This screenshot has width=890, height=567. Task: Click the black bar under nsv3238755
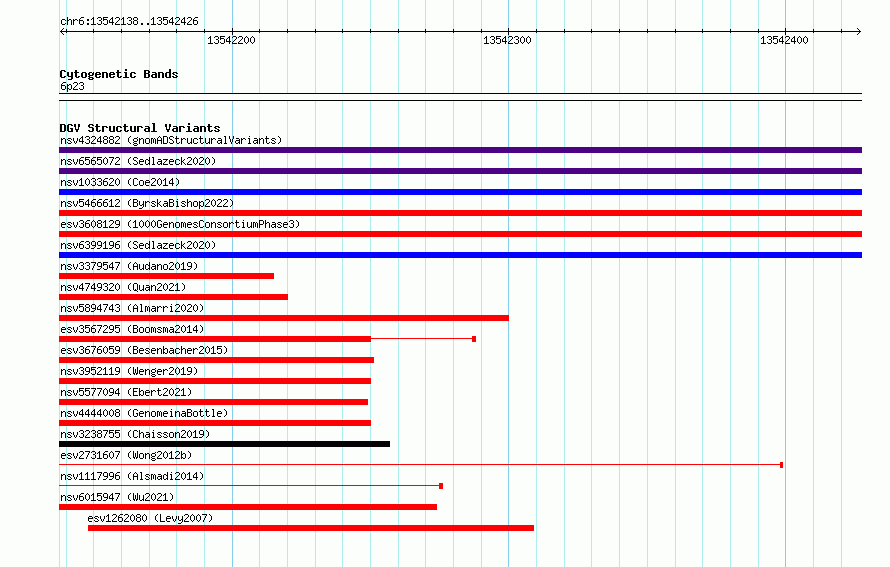tap(224, 444)
